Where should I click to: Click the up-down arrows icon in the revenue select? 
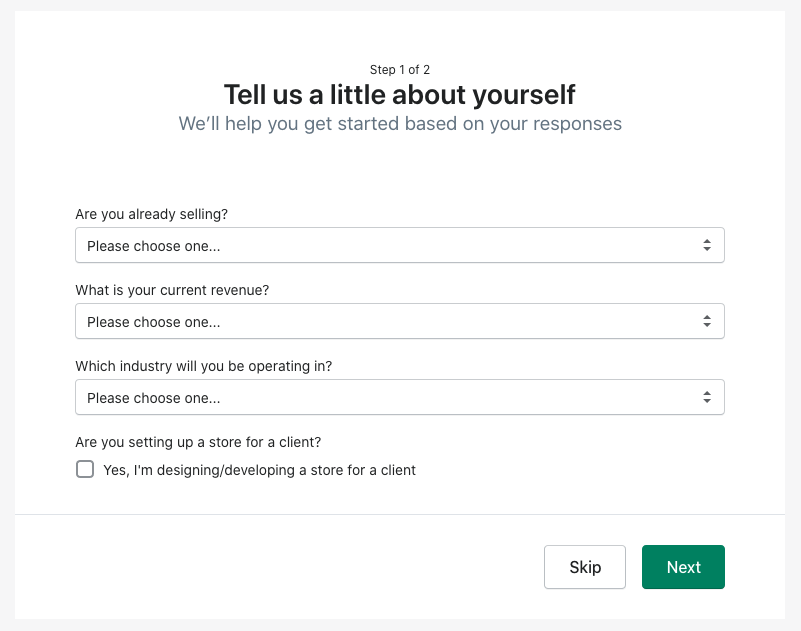tap(706, 321)
